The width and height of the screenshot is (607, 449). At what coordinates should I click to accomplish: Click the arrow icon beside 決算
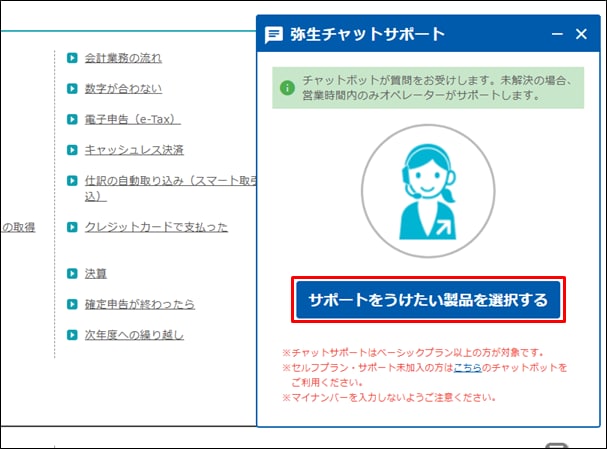72,273
